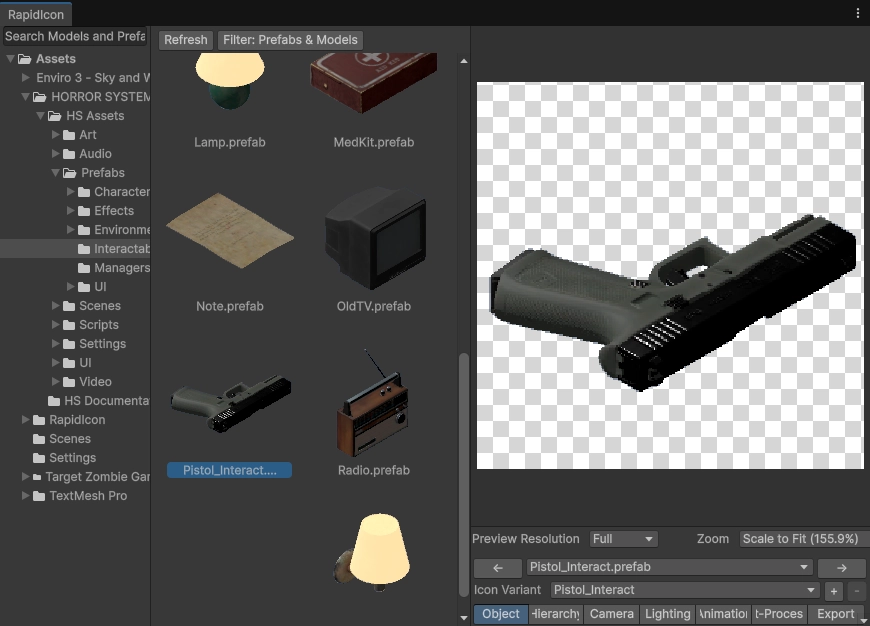Image resolution: width=870 pixels, height=626 pixels.
Task: Expand the Characters folder
Action: click(70, 191)
